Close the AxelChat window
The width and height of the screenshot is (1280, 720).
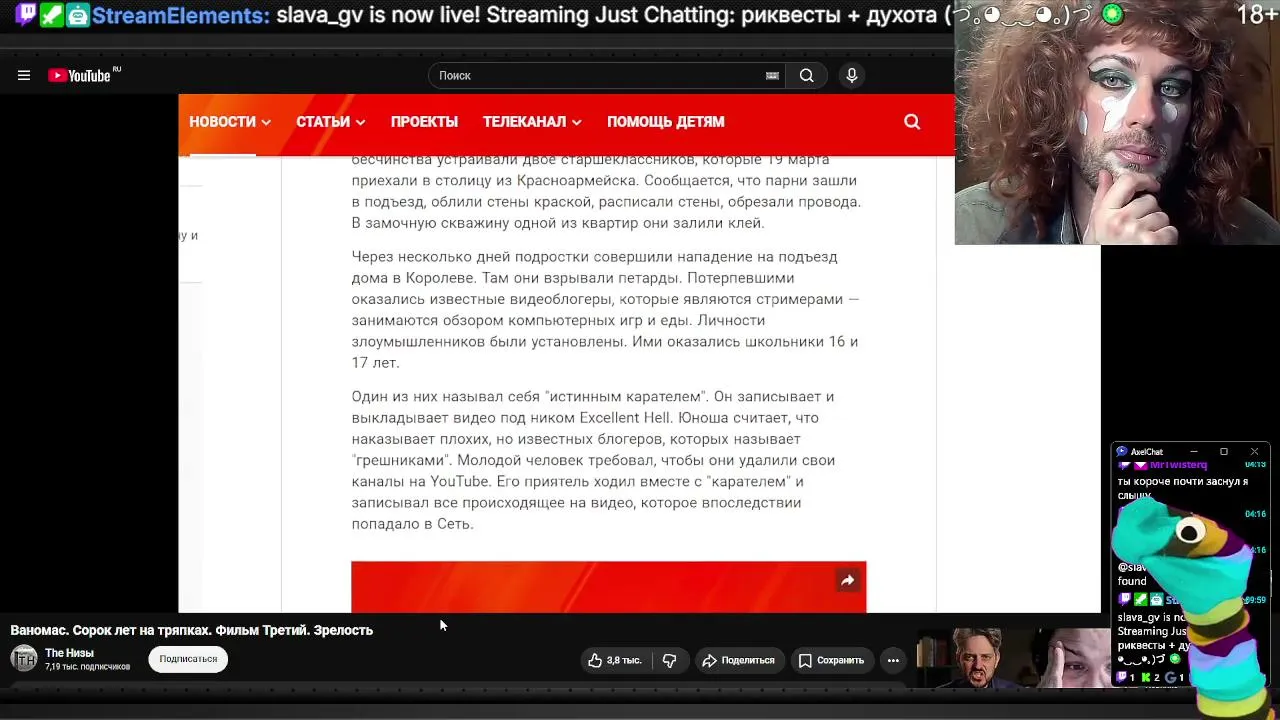click(1254, 452)
